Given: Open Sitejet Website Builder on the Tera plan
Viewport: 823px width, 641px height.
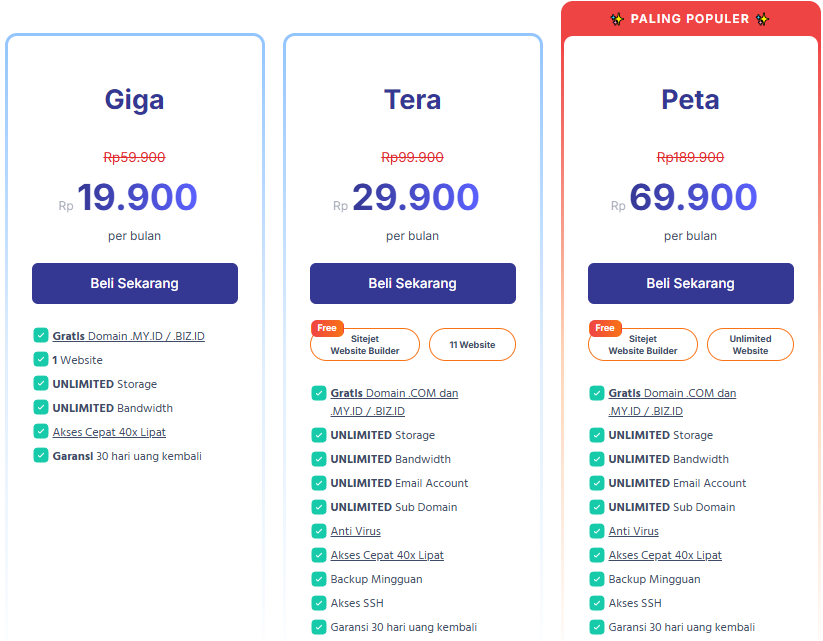Looking at the screenshot, I should click(367, 344).
